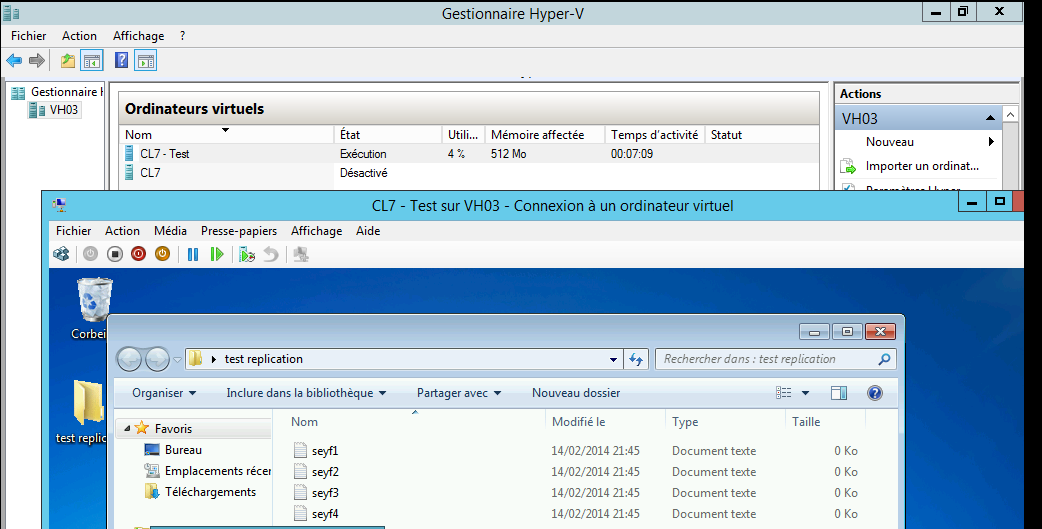The width and height of the screenshot is (1042, 529).
Task: Select CL7 - Test virtual machine row
Action: [x=469, y=154]
